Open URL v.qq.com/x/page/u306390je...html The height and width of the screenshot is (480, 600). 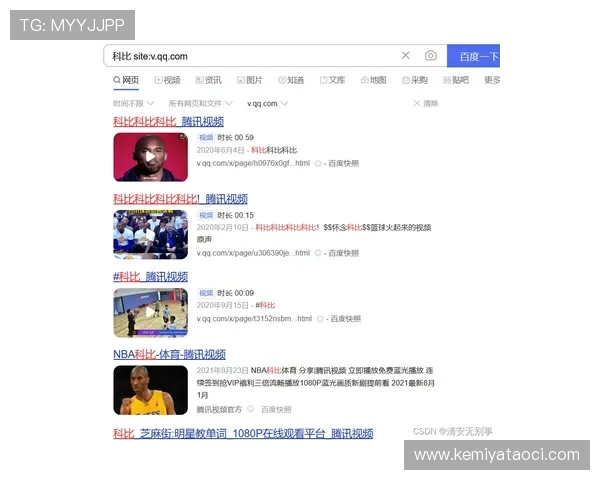click(253, 253)
